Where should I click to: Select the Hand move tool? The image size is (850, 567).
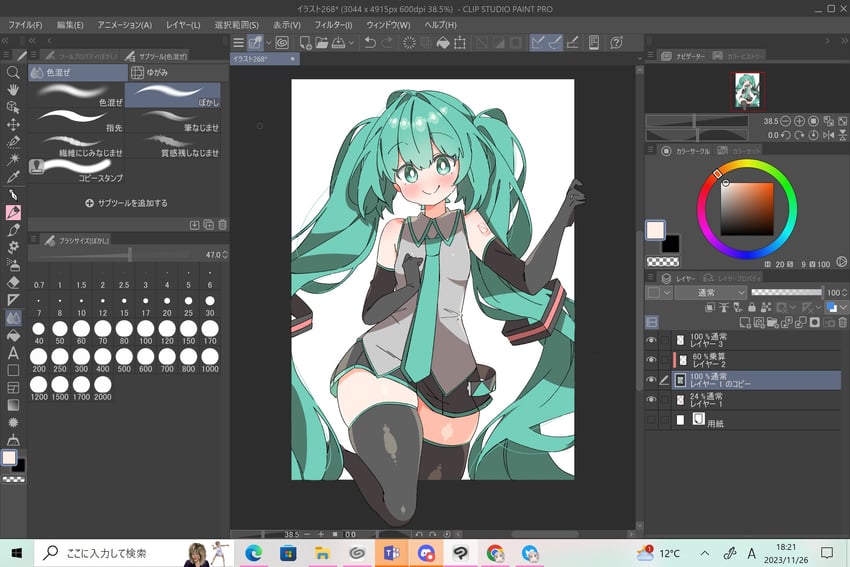(13, 89)
